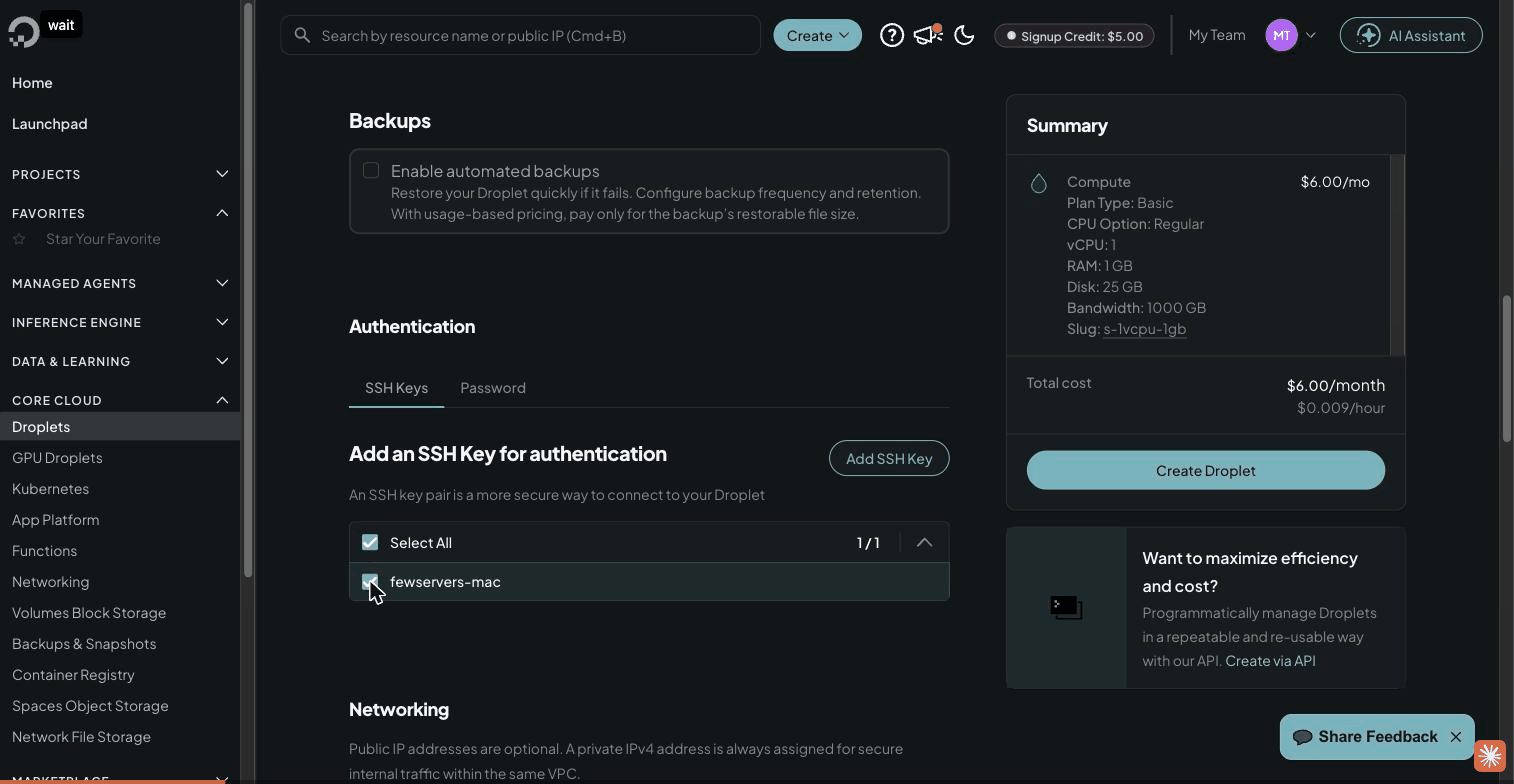
Task: Click the Add SSH Key button
Action: (x=889, y=458)
